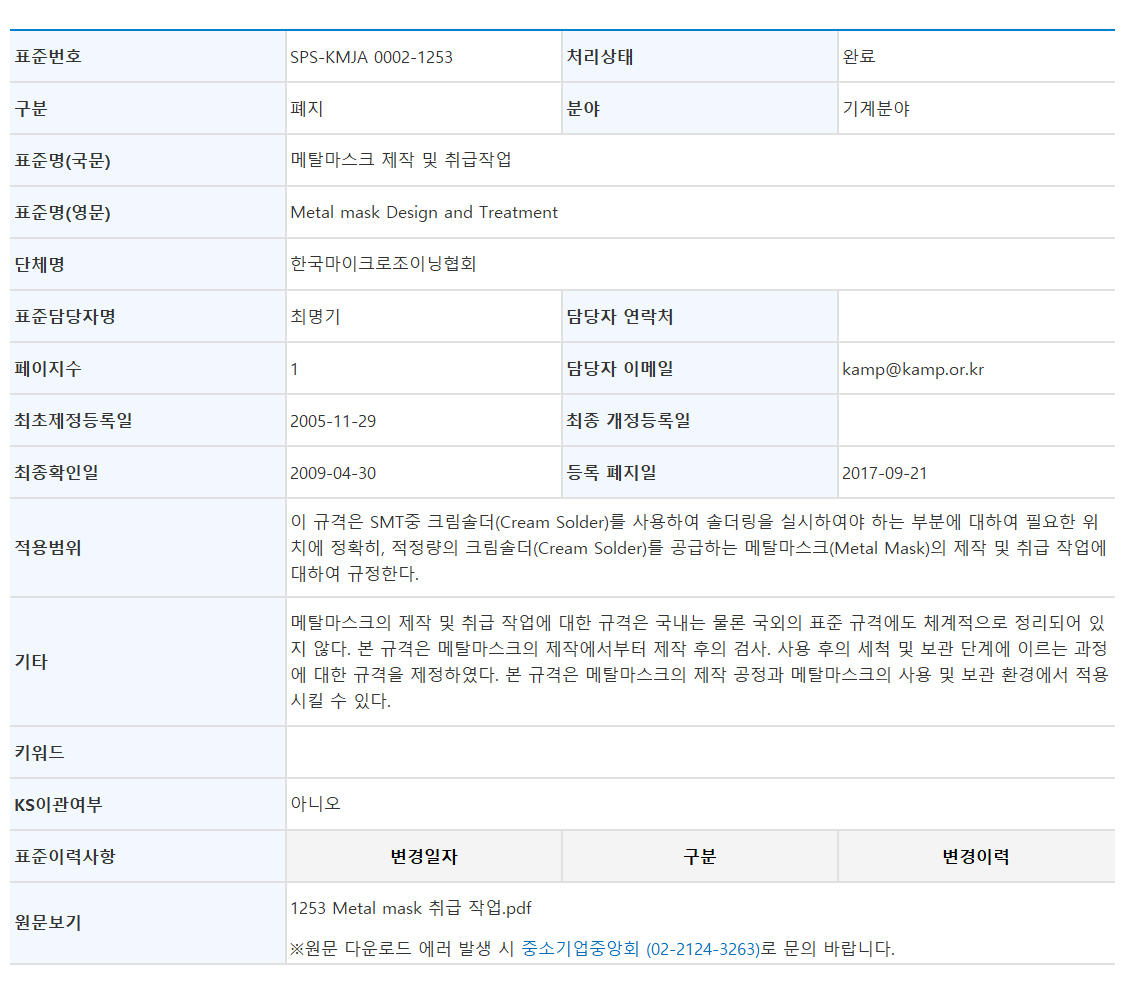Click the last confirmed date 2009-04-30
Screen dimensions: 1122x994
click(333, 473)
